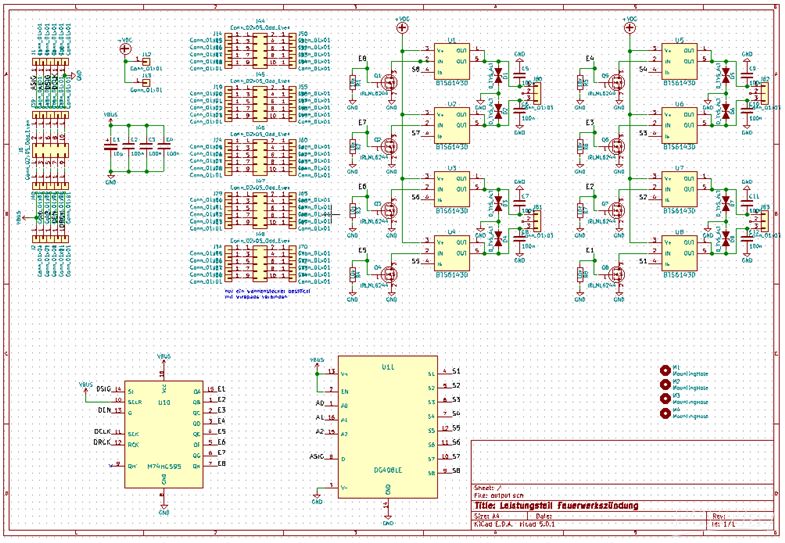The height and width of the screenshot is (543, 785).
Task: Select the title text Leistungsteil Feuerwerkszündung
Action: (556, 505)
